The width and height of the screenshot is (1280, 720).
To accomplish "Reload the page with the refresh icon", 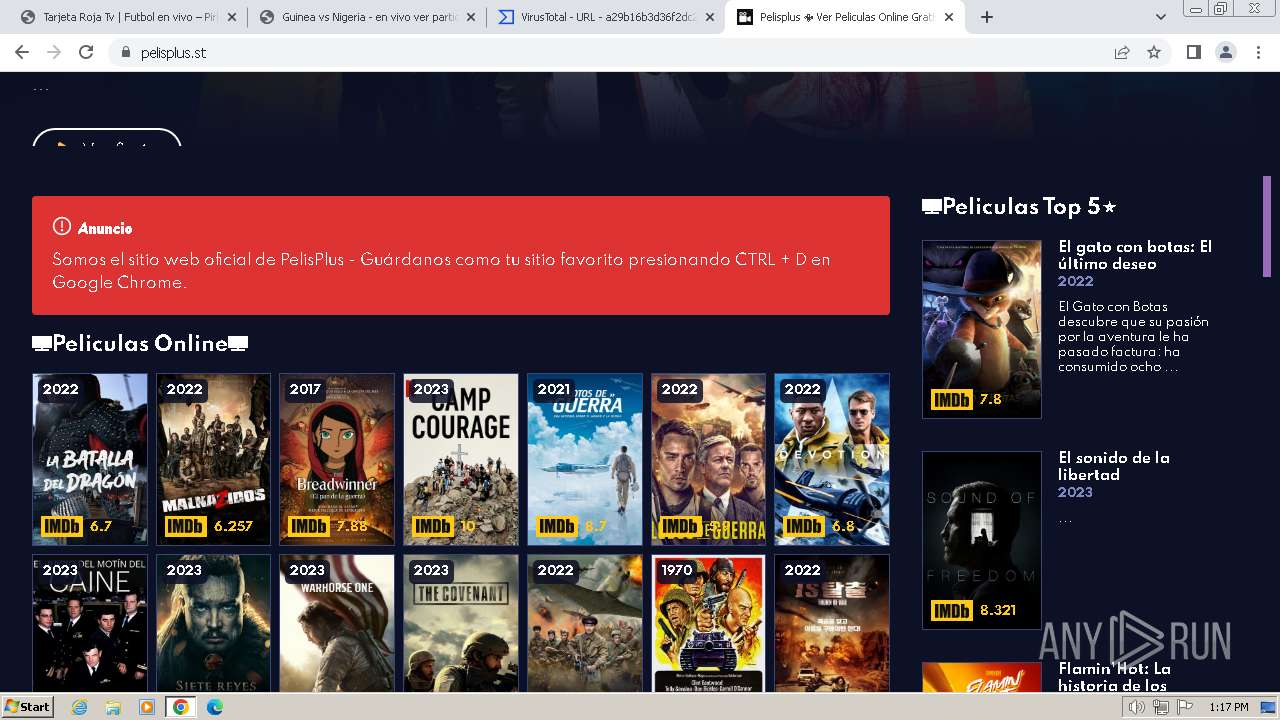I will coord(86,52).
